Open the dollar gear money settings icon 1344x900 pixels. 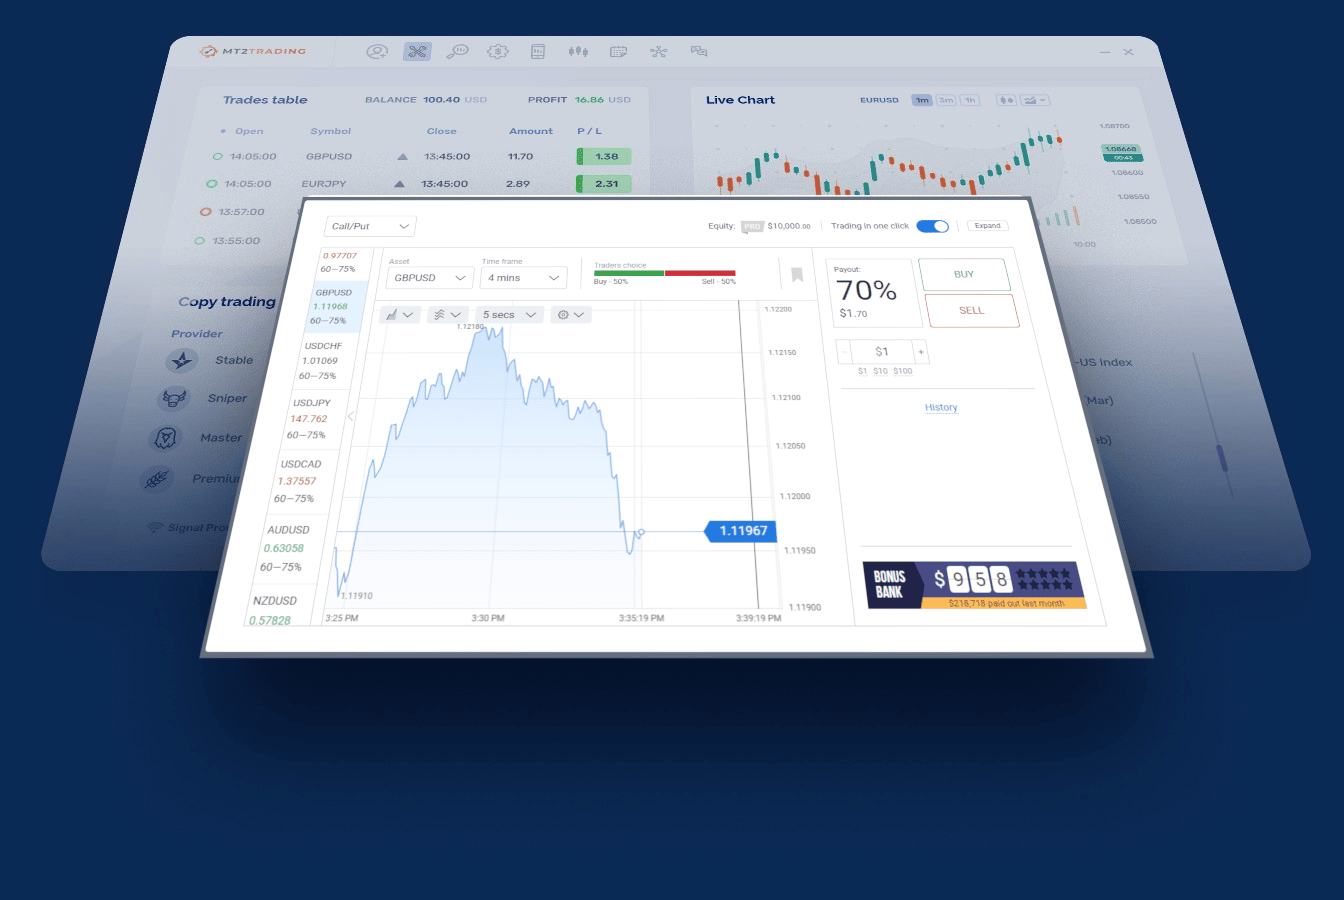(497, 51)
